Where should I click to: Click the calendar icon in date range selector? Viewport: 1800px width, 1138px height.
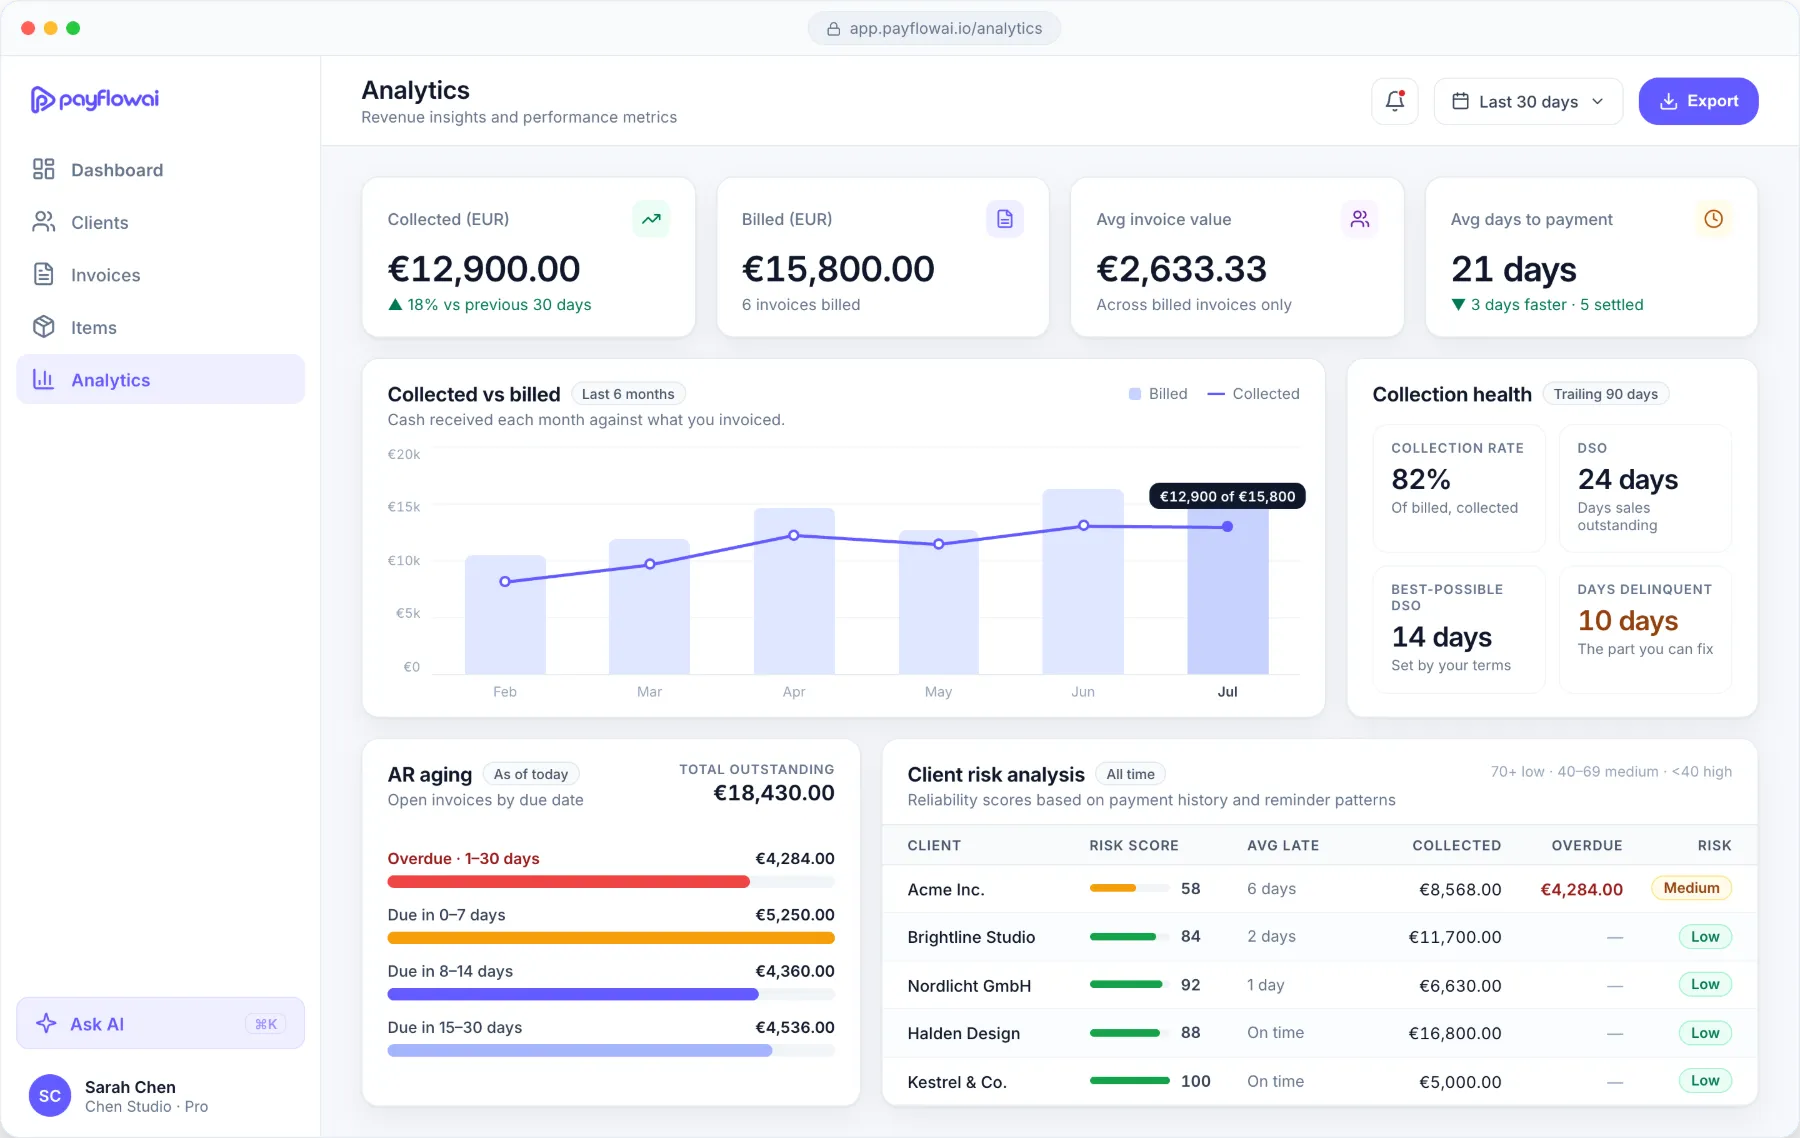pyautogui.click(x=1461, y=101)
